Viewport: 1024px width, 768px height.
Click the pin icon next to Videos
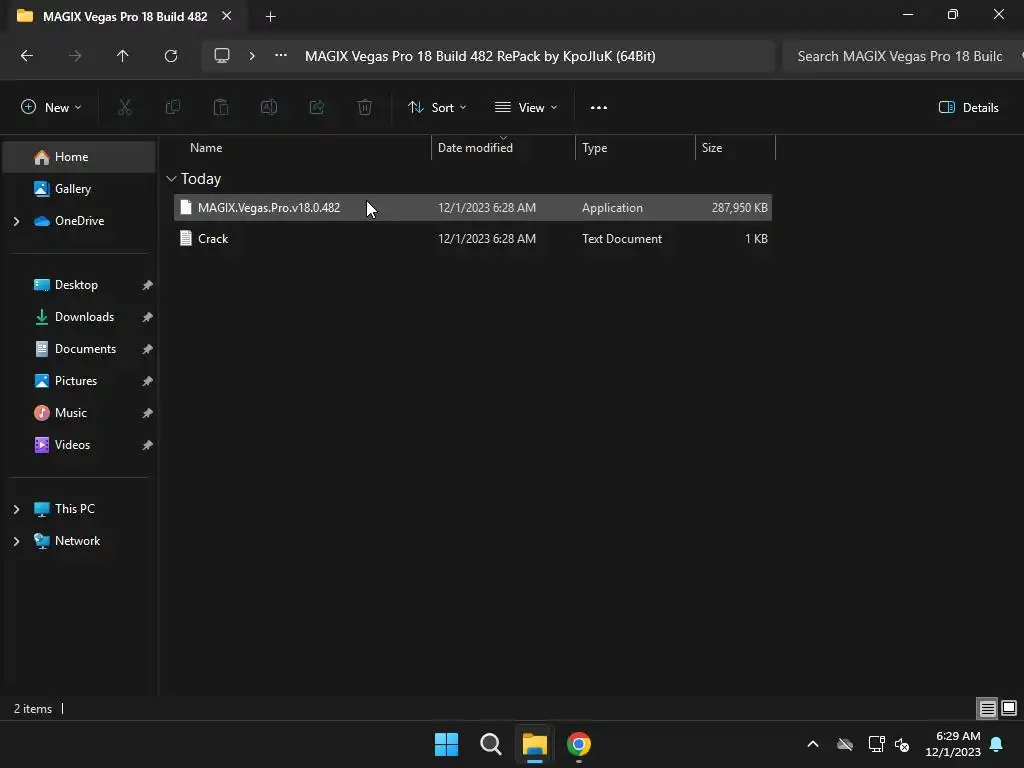tap(148, 445)
